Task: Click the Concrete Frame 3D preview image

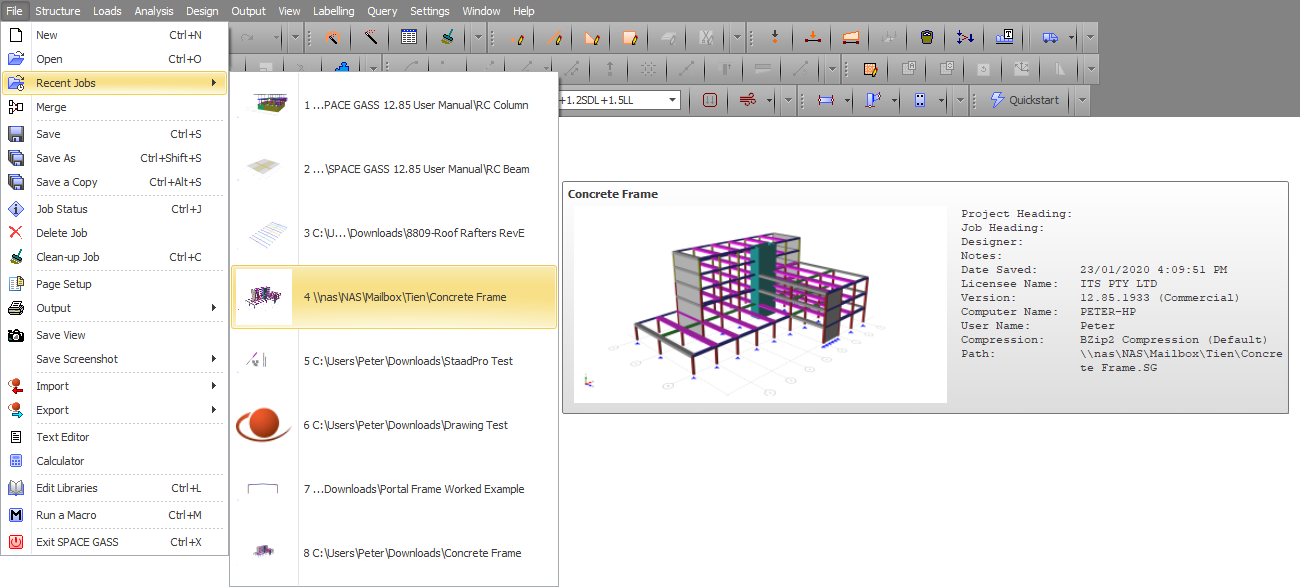Action: pos(758,304)
